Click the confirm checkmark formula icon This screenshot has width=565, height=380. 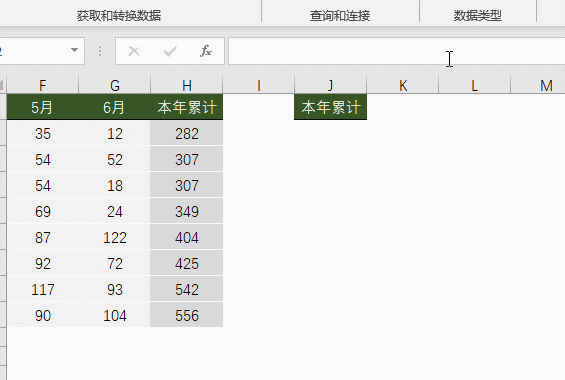[170, 51]
